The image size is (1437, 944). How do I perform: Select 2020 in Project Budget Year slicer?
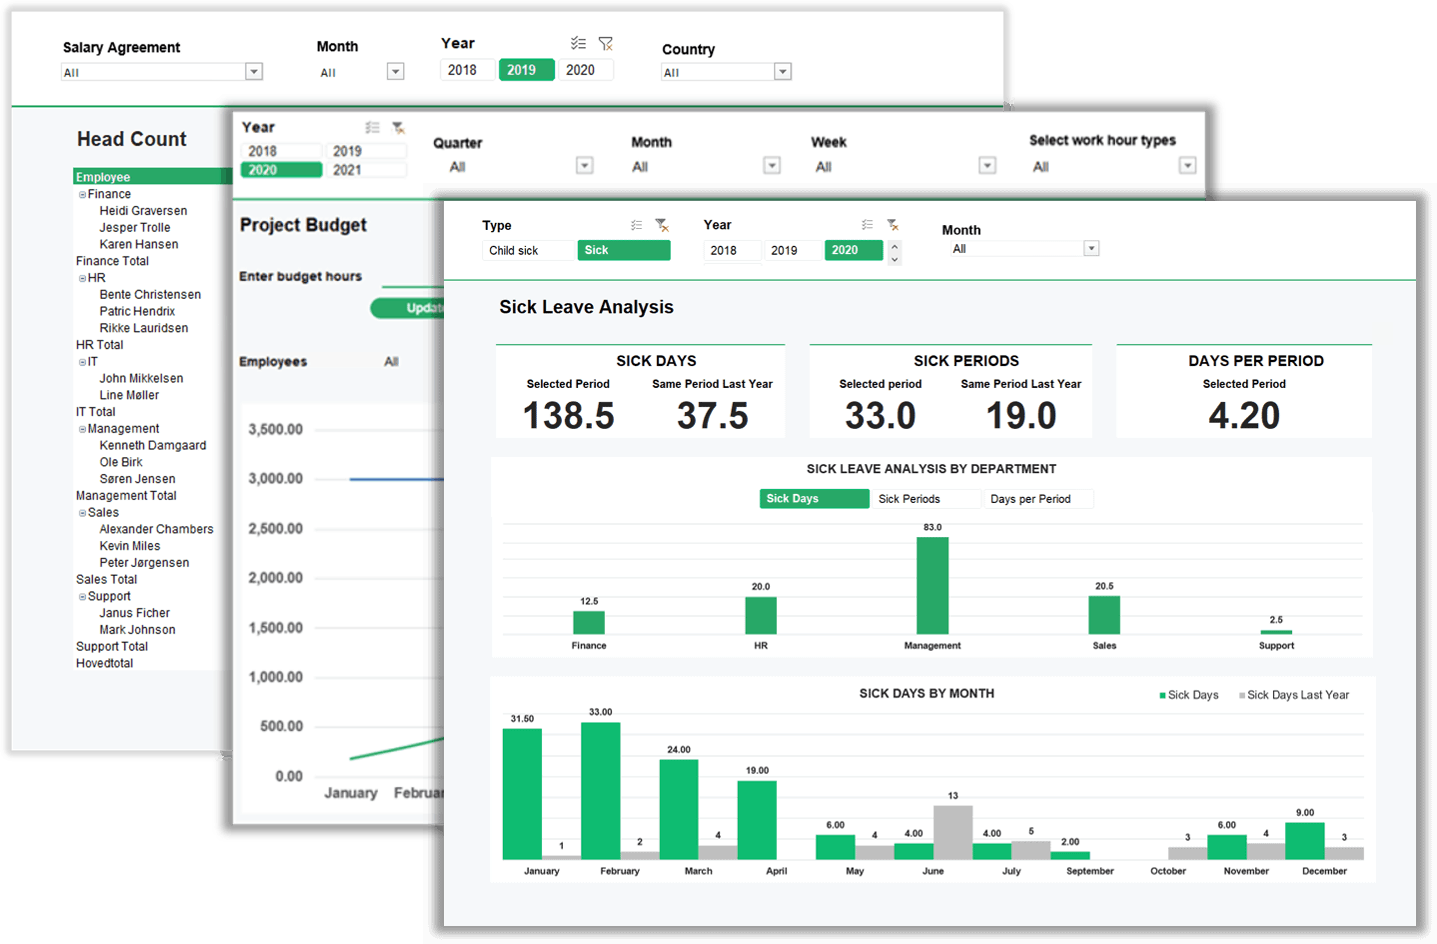[x=281, y=170]
